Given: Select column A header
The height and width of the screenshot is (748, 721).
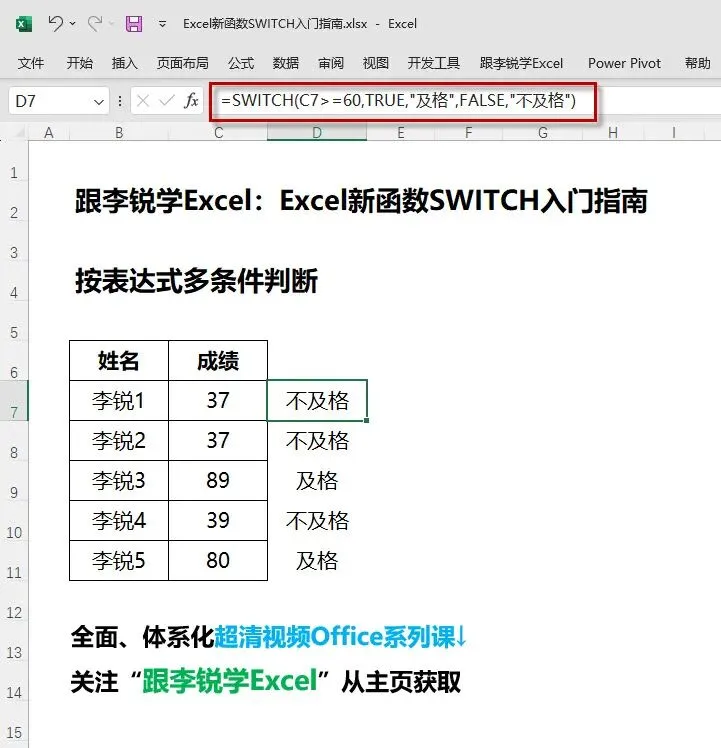Looking at the screenshot, I should pos(49,133).
